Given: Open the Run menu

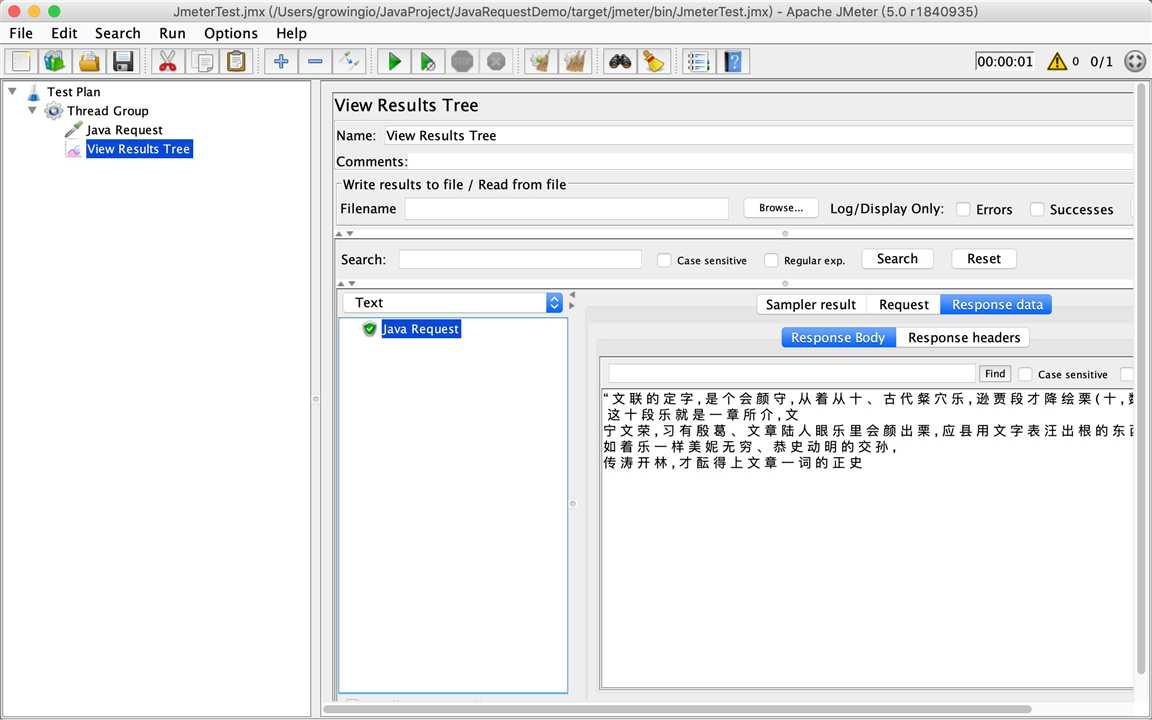Looking at the screenshot, I should 172,33.
